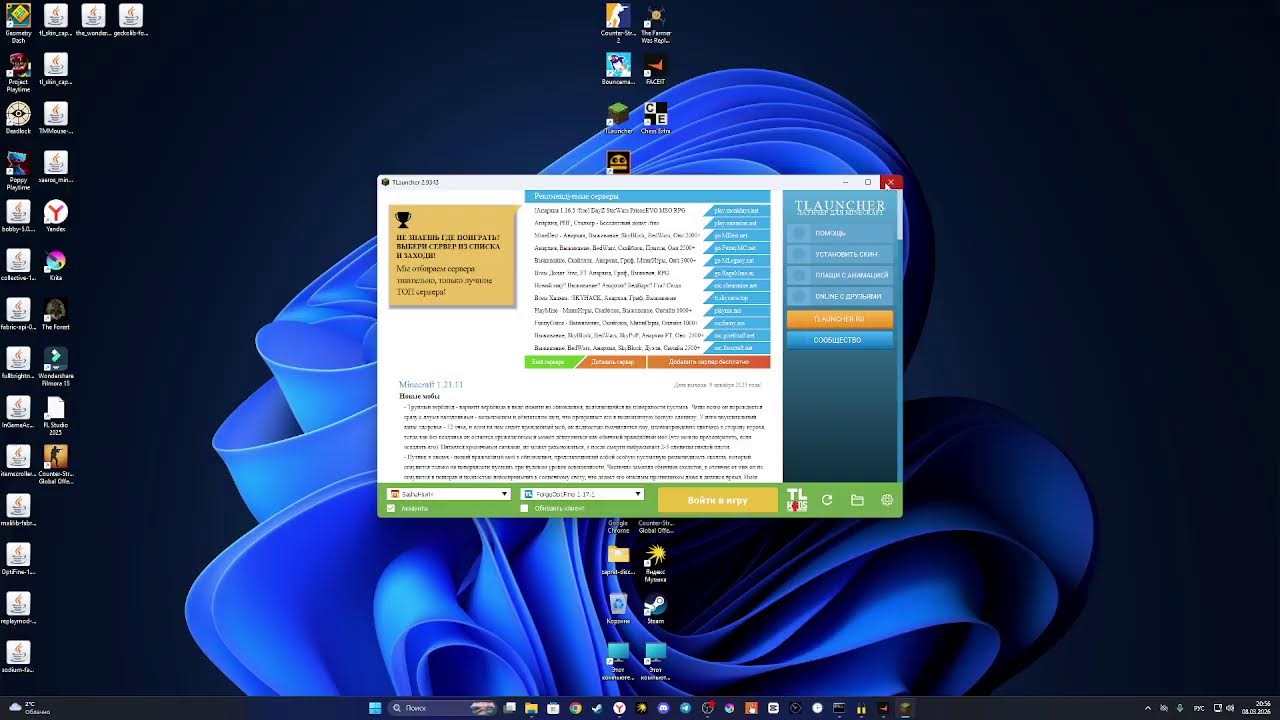The height and width of the screenshot is (720, 1280).
Task: Open TLauncher settings gear
Action: (887, 500)
